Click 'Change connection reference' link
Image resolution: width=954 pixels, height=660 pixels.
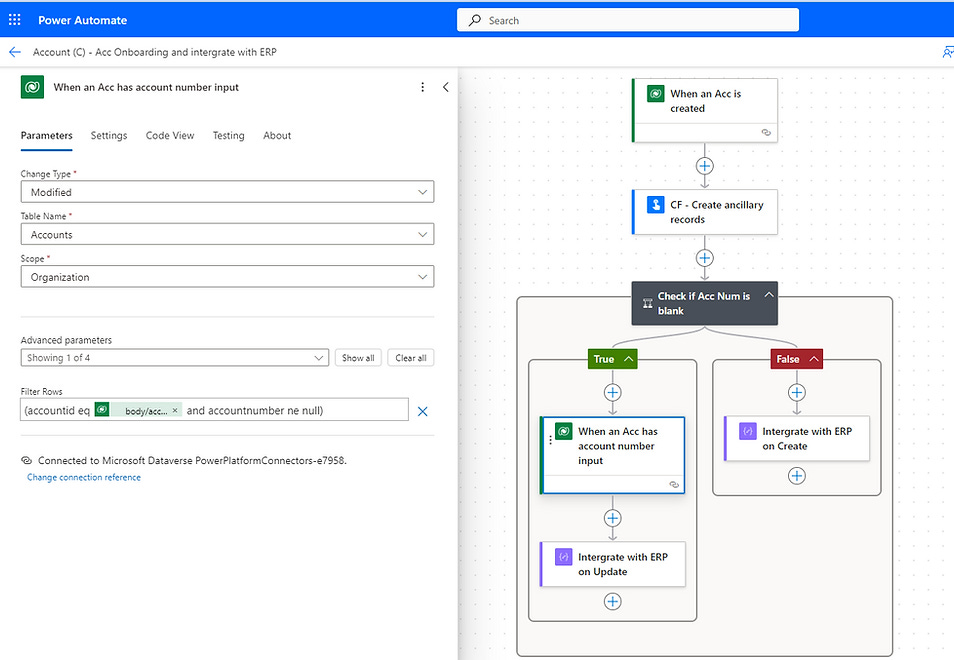click(84, 478)
